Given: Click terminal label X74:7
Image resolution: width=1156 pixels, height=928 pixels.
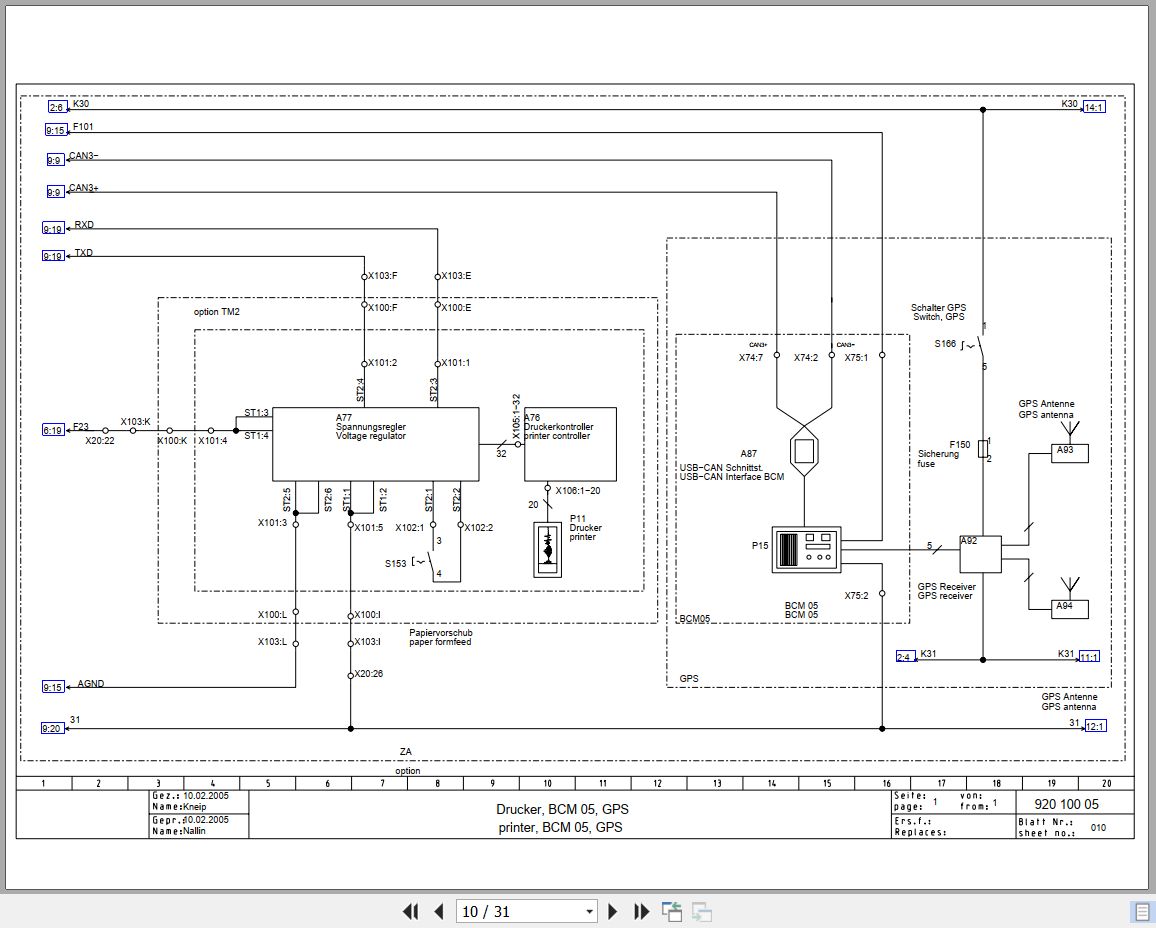Looking at the screenshot, I should pos(751,357).
